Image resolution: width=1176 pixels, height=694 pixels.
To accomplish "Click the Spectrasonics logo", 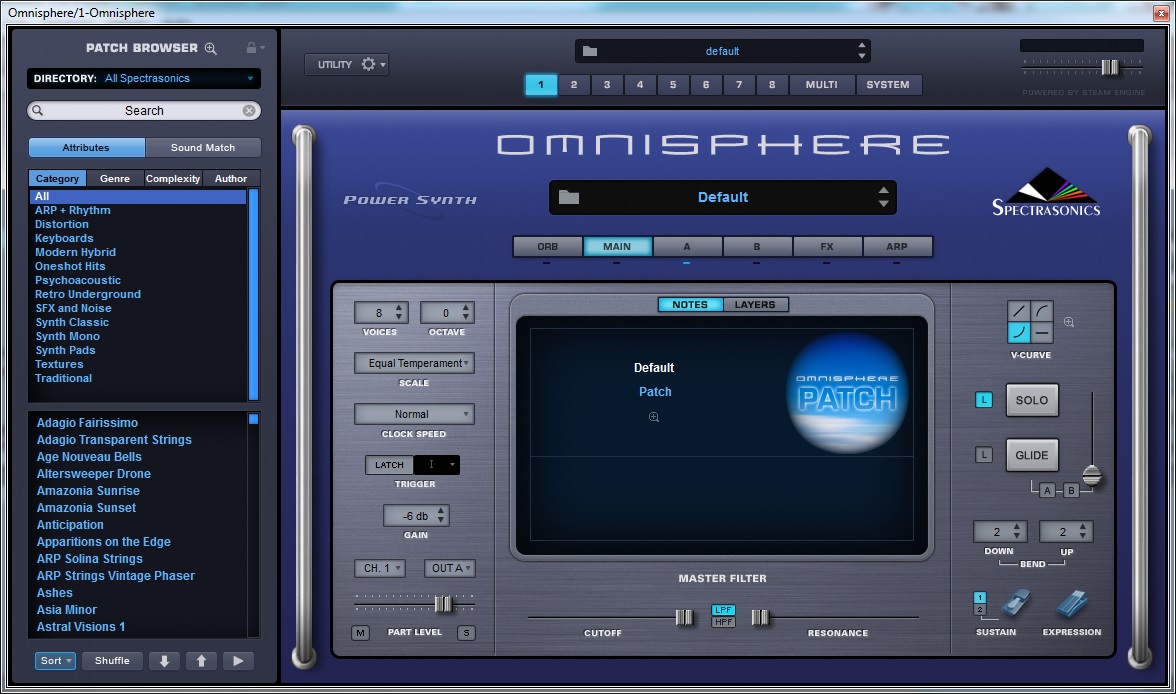I will coord(1046,194).
